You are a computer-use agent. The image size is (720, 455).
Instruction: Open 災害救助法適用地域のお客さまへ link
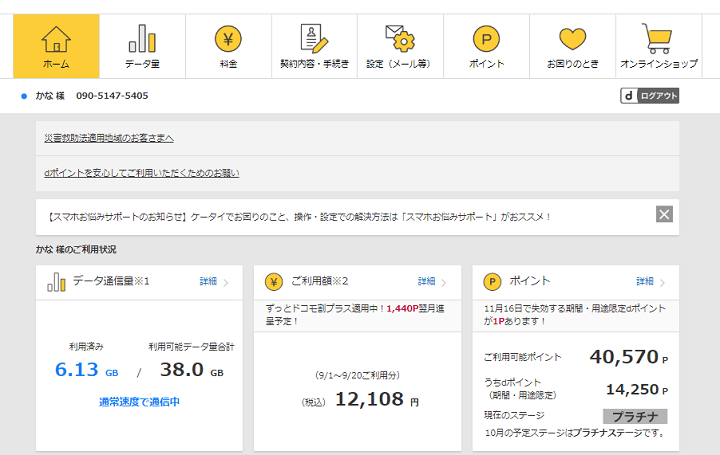[109, 138]
